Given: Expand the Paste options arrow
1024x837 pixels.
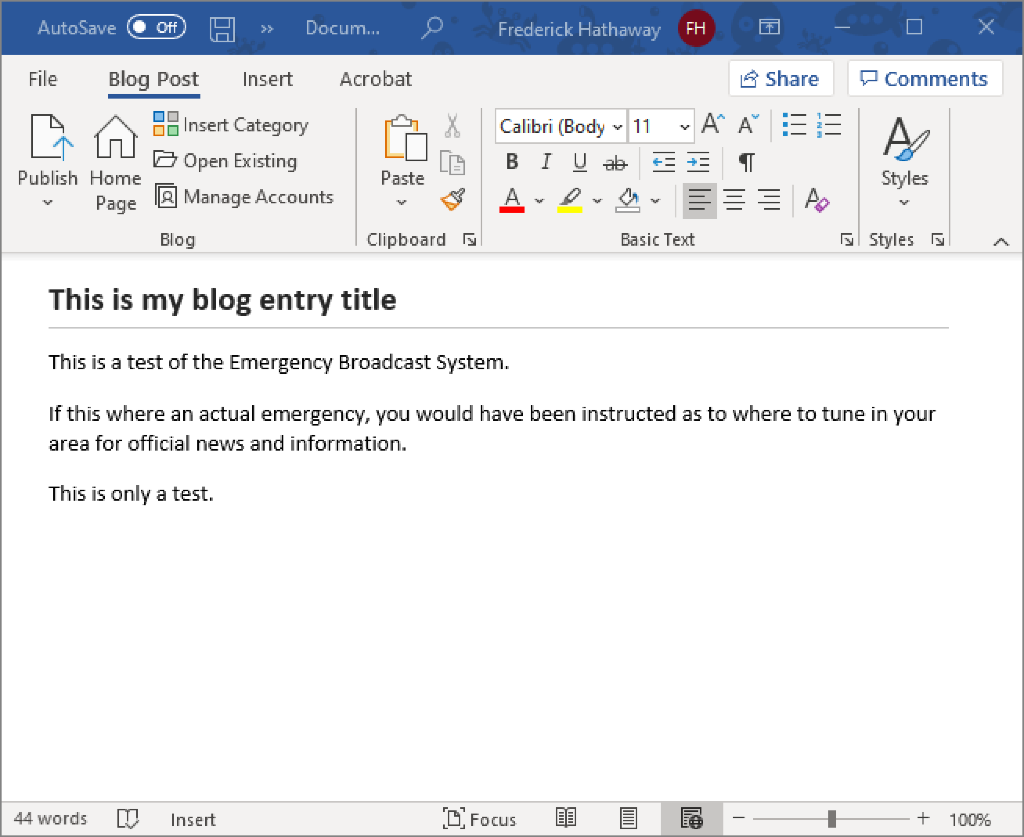Looking at the screenshot, I should coord(402,202).
